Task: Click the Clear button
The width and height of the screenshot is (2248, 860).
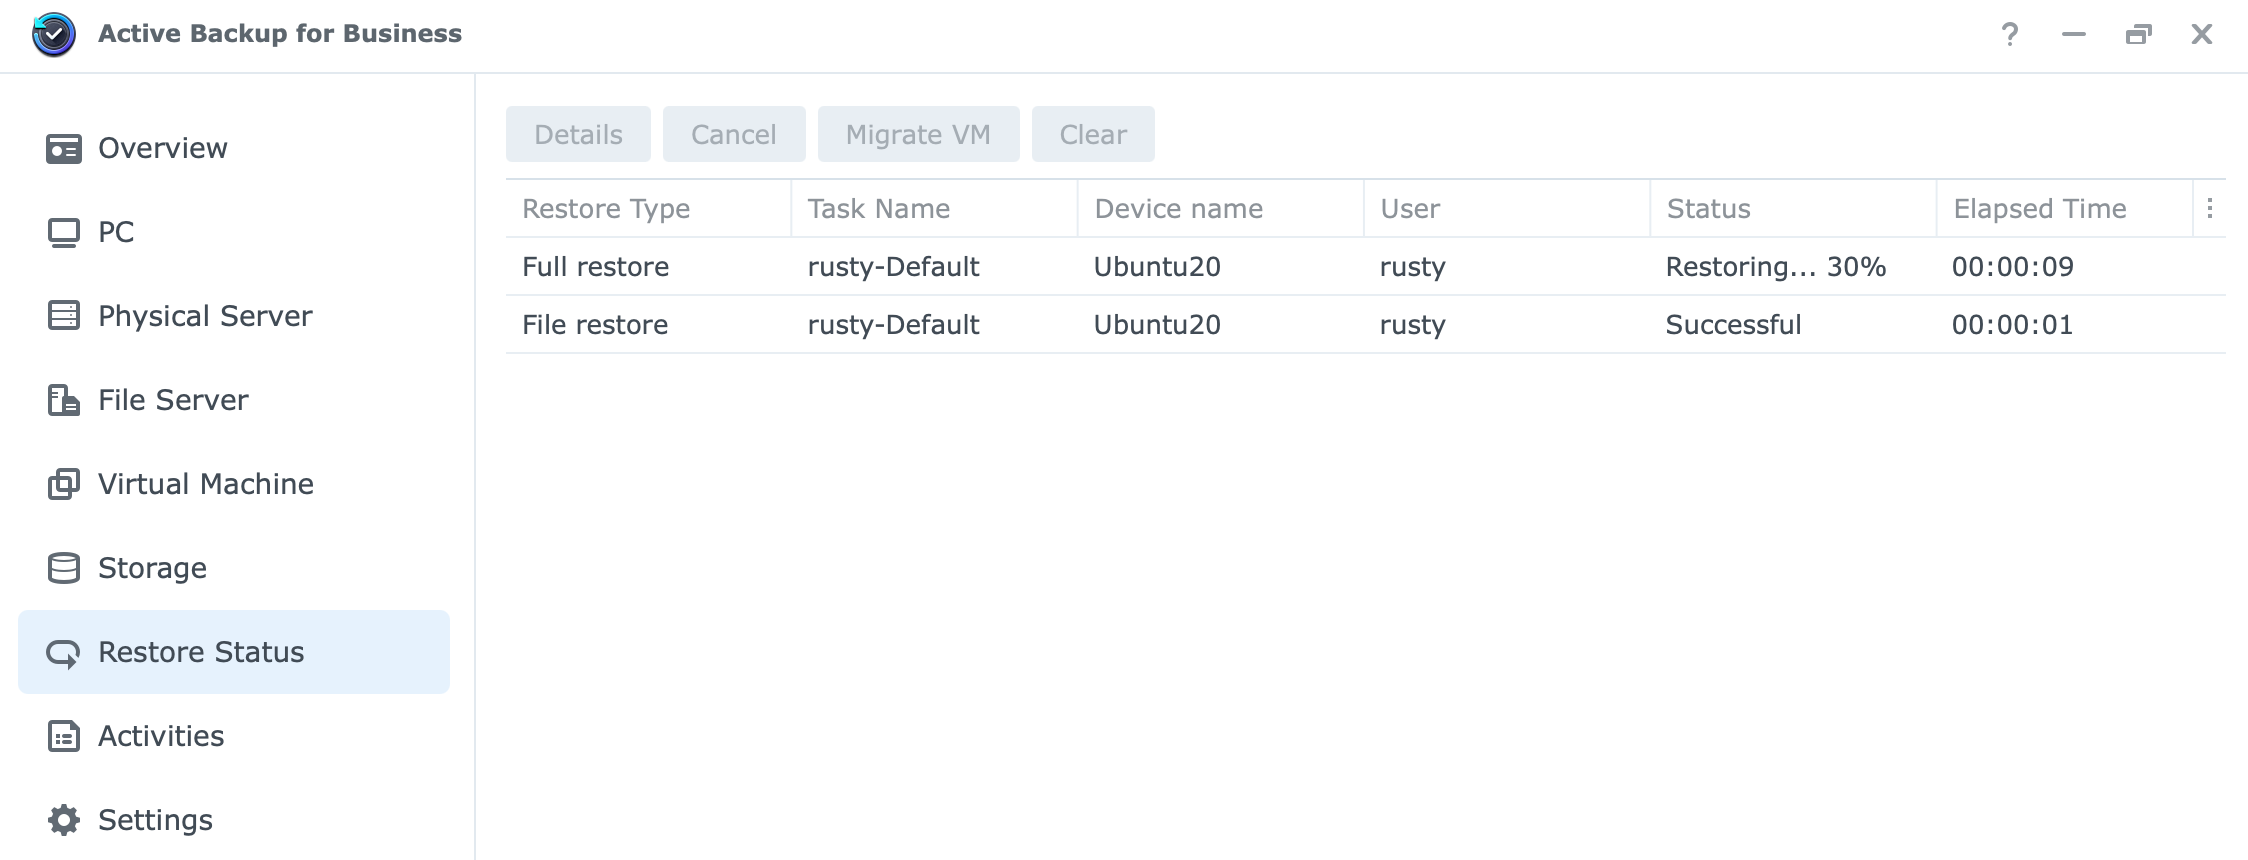Action: tap(1093, 134)
